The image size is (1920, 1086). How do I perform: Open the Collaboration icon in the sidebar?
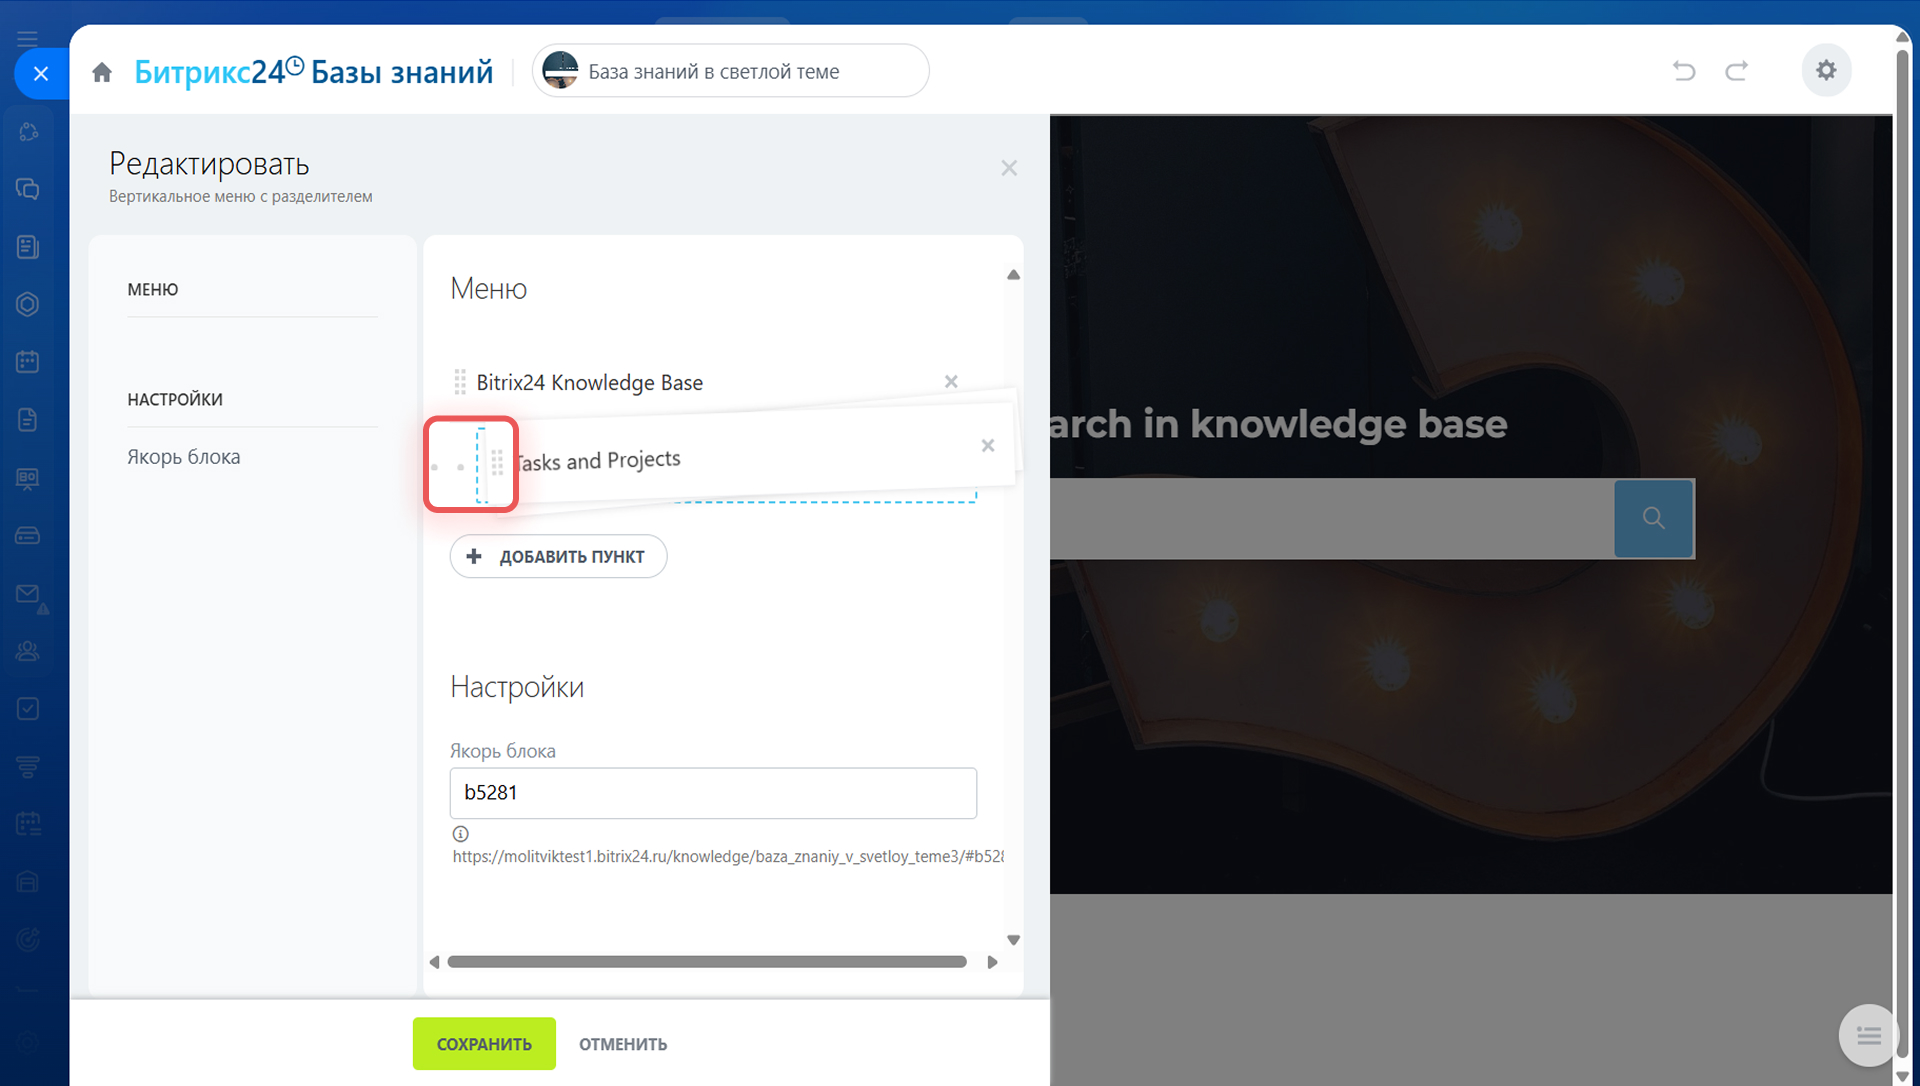(28, 131)
